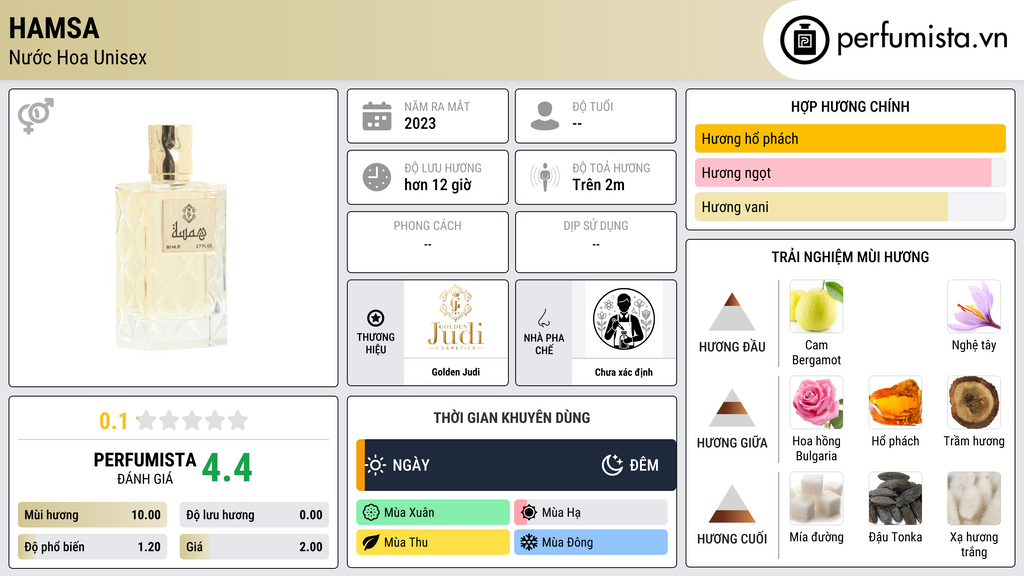
Task: Click the Mùi hương 10.00 rating bar
Action: click(x=93, y=515)
